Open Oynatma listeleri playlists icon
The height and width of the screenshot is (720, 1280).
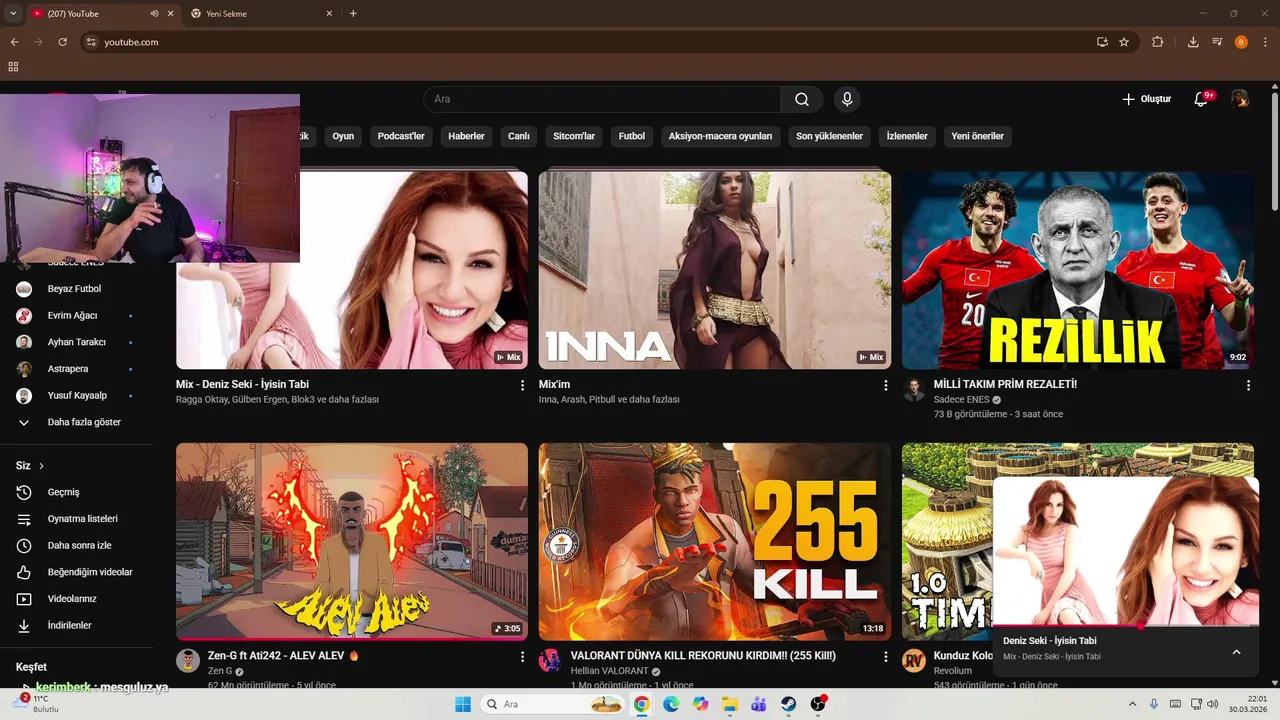(x=24, y=519)
